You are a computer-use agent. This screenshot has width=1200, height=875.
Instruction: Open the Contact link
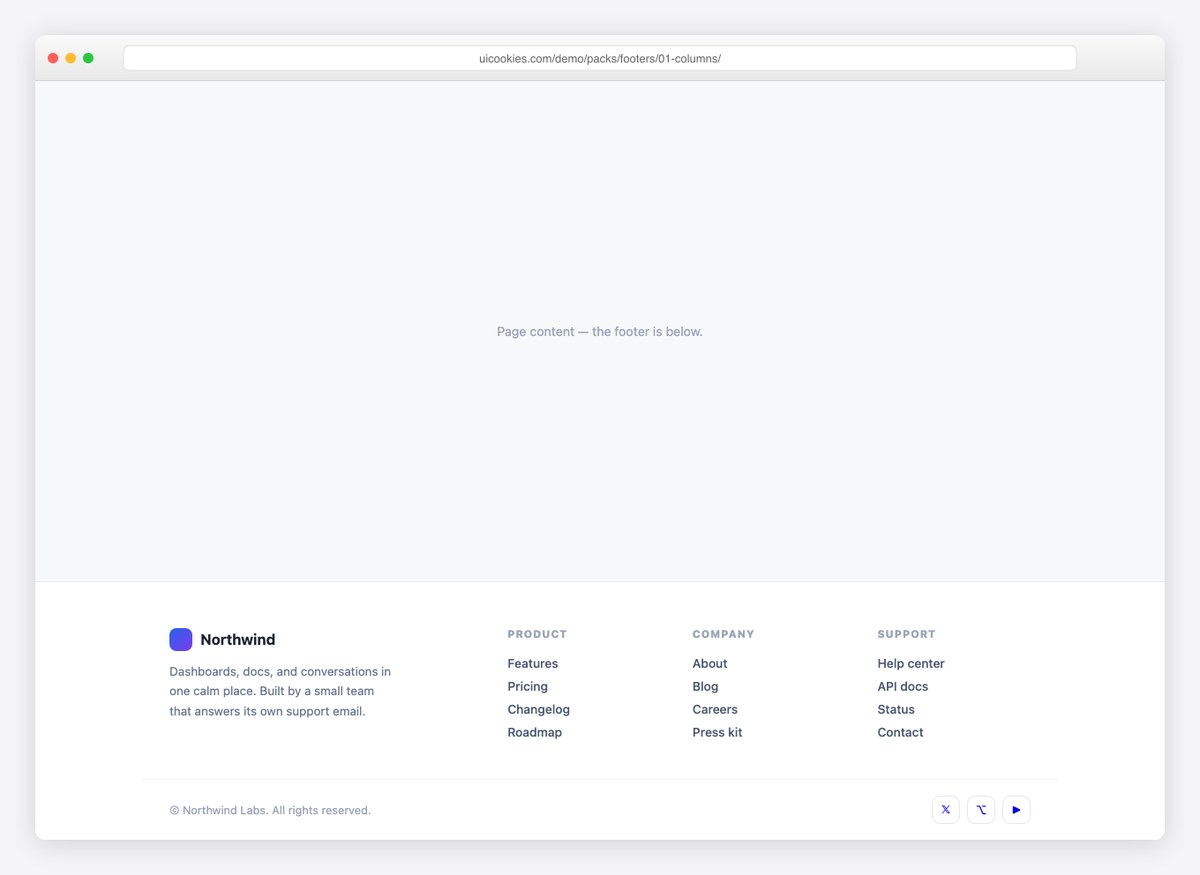tap(901, 732)
